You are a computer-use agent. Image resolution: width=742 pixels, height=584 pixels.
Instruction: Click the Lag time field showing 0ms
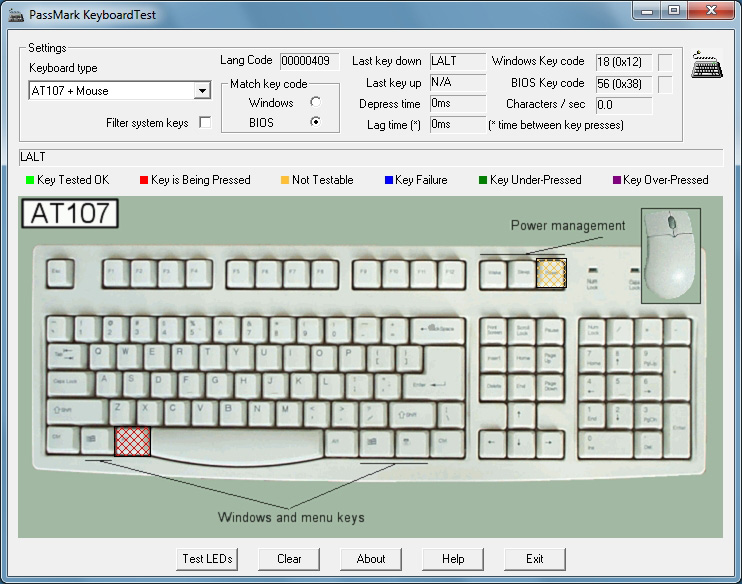pos(458,124)
